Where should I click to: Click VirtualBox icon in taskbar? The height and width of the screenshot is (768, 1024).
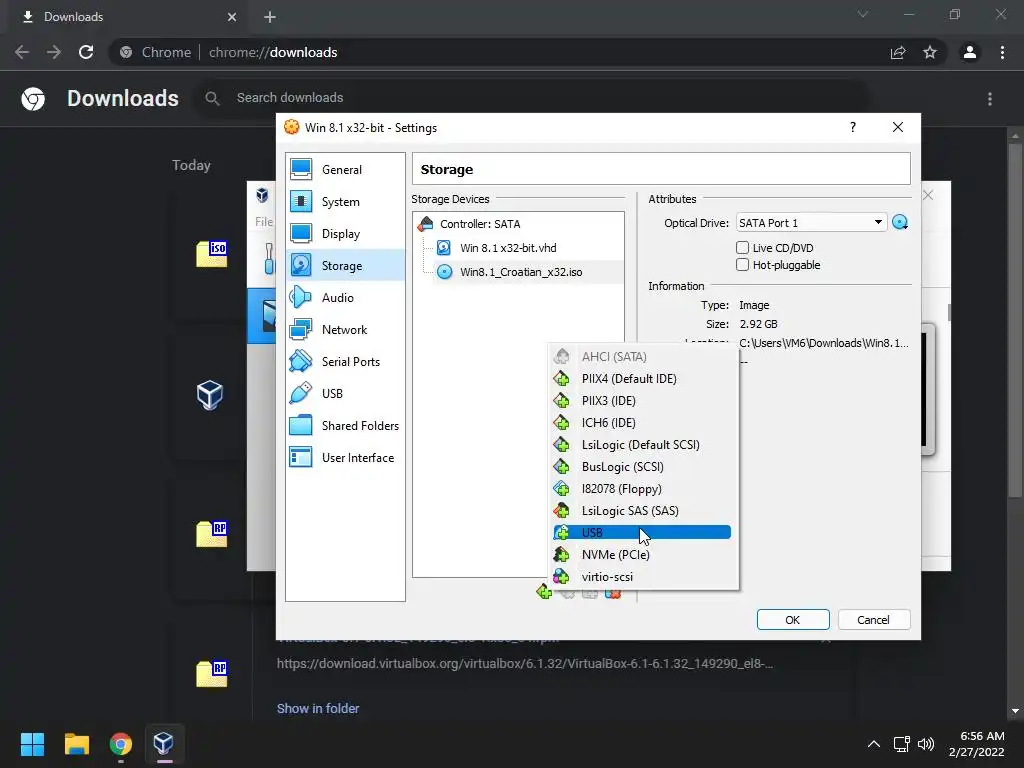point(163,744)
